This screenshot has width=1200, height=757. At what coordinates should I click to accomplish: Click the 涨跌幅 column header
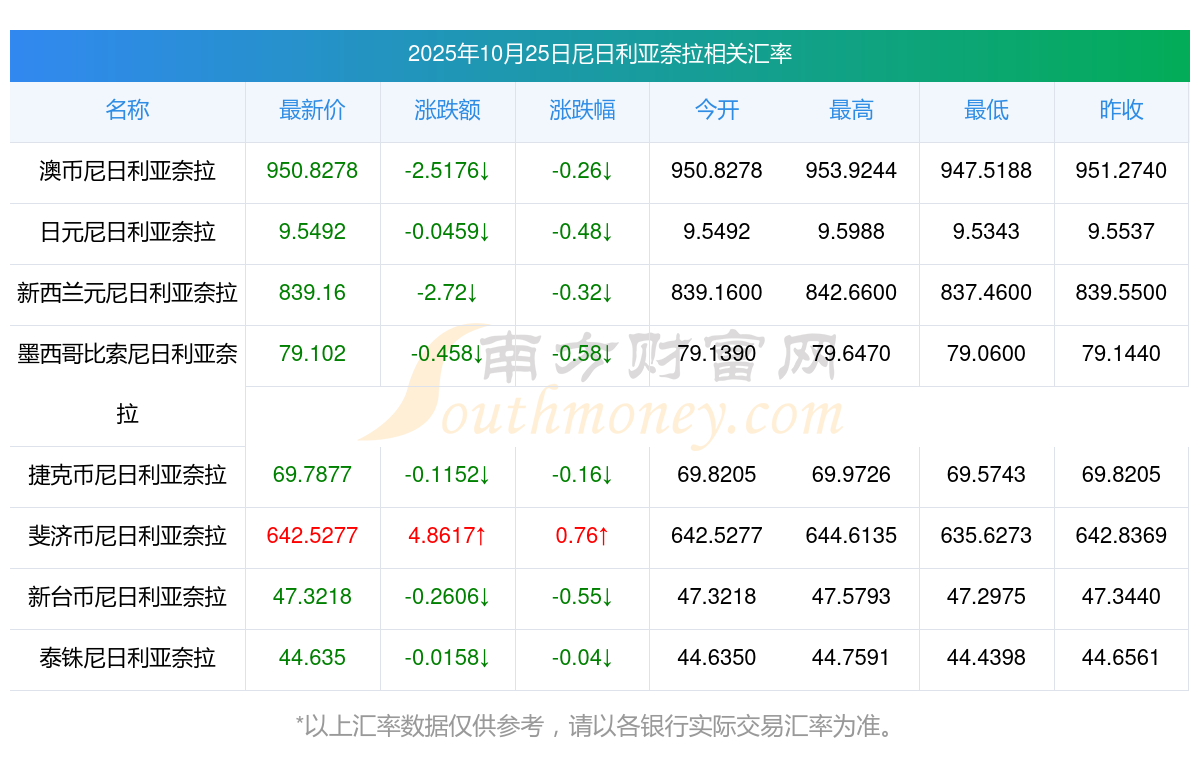582,110
